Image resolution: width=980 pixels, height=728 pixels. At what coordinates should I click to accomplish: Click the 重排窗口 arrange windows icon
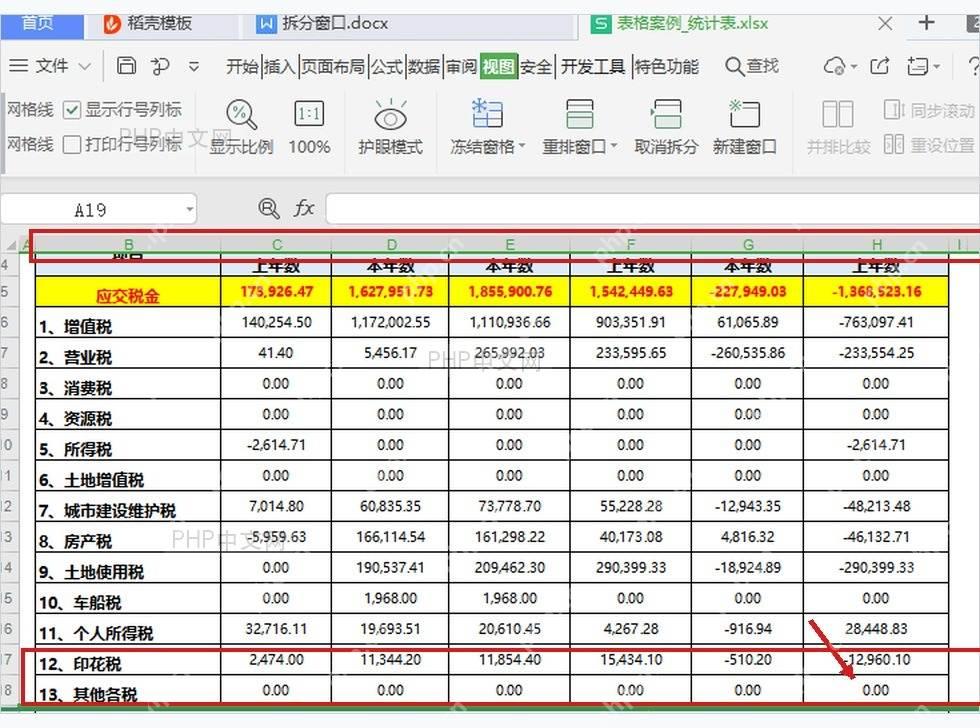pyautogui.click(x=579, y=113)
